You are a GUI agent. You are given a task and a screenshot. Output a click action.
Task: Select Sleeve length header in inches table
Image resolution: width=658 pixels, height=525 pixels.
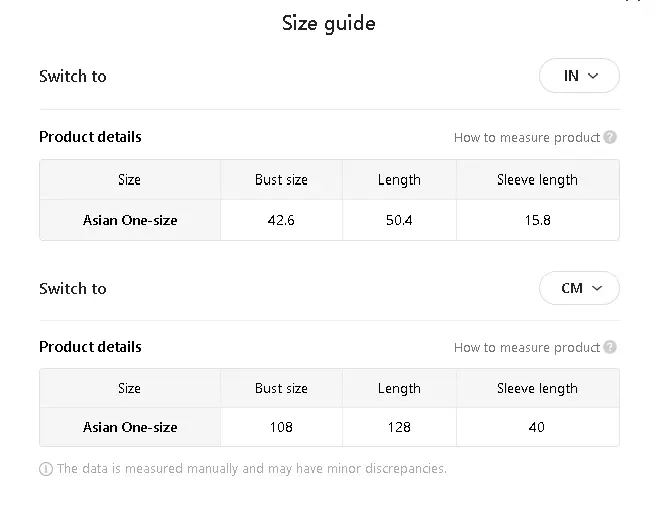click(538, 180)
